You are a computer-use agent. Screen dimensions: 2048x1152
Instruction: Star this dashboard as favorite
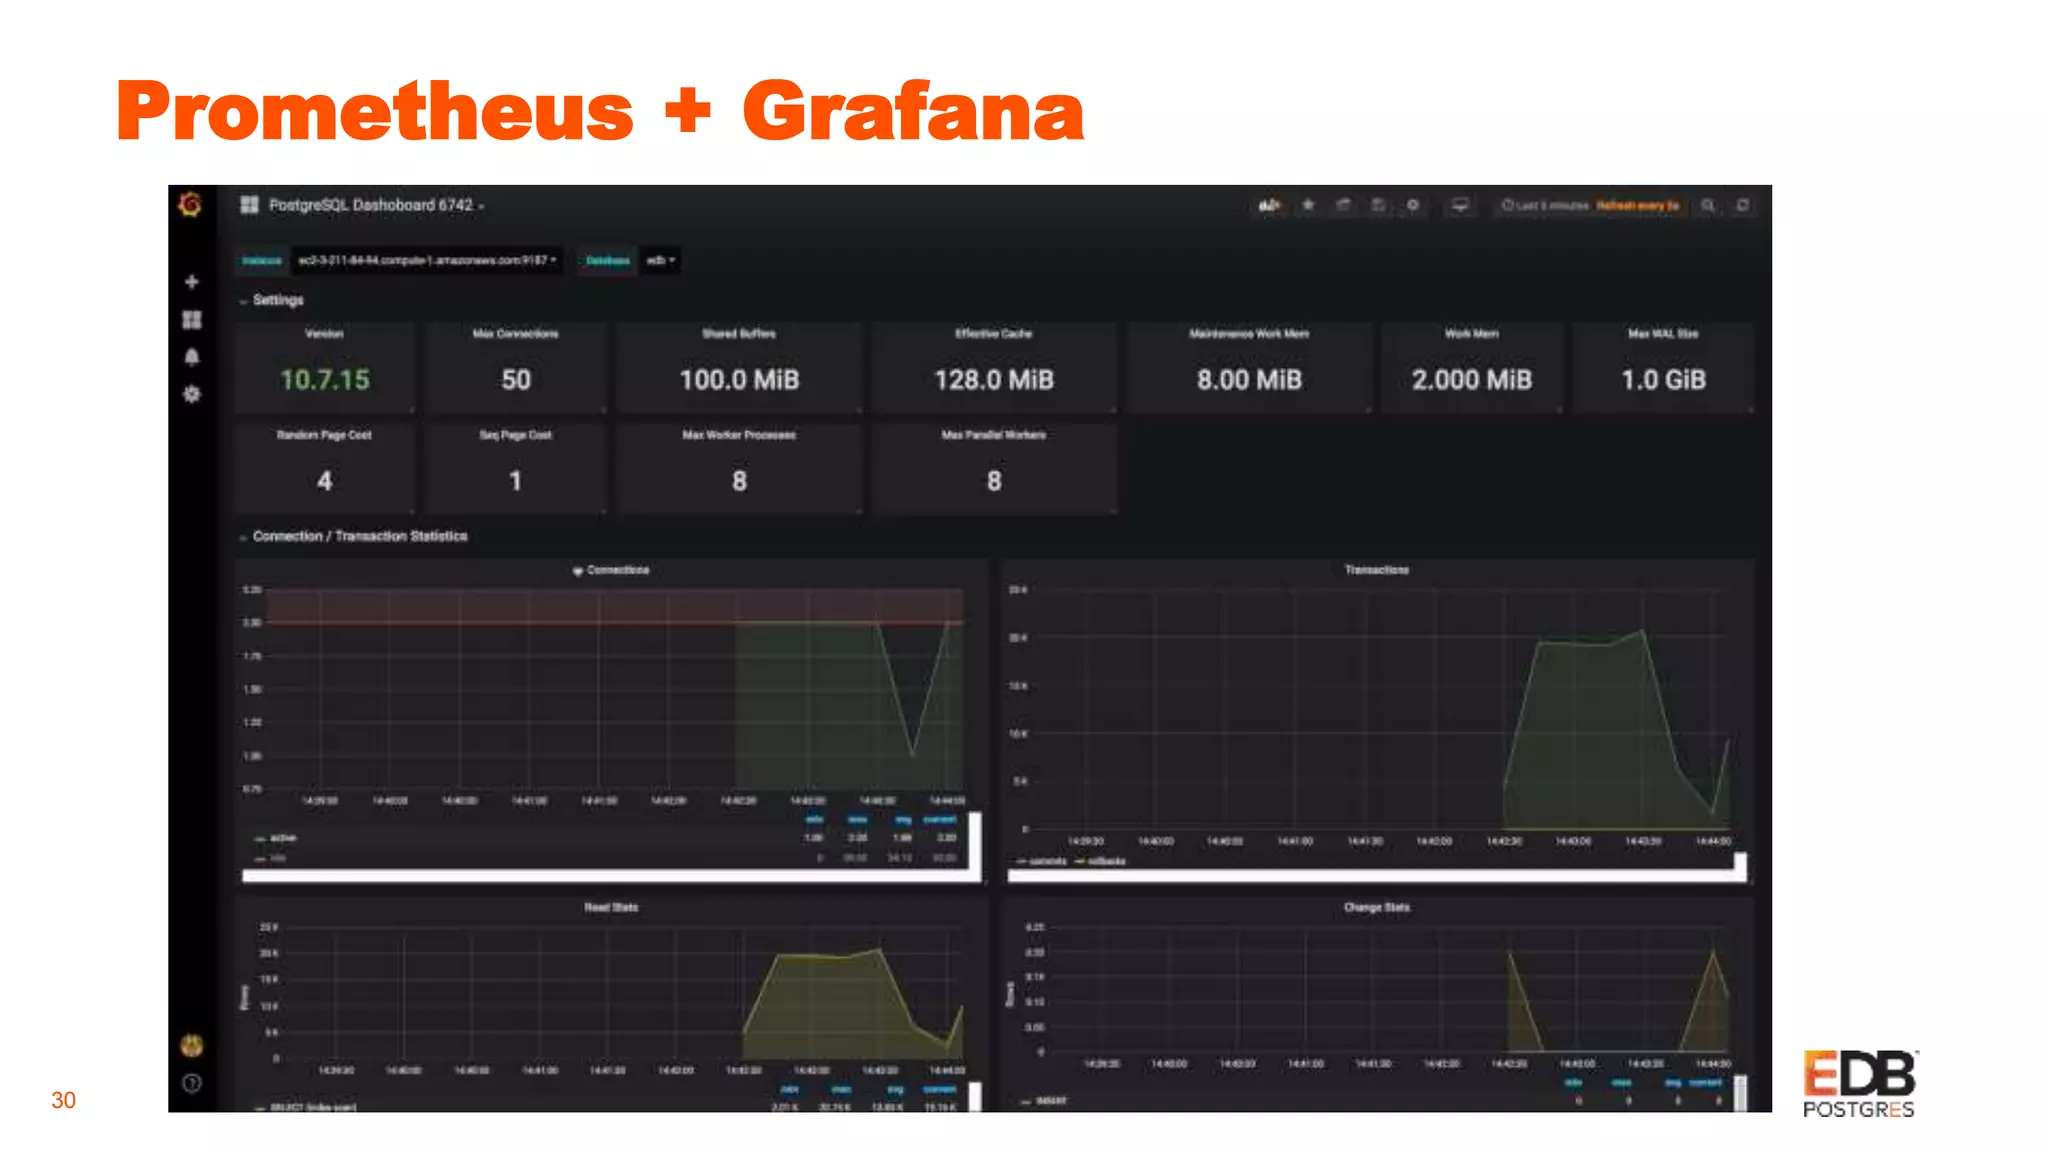(1308, 205)
